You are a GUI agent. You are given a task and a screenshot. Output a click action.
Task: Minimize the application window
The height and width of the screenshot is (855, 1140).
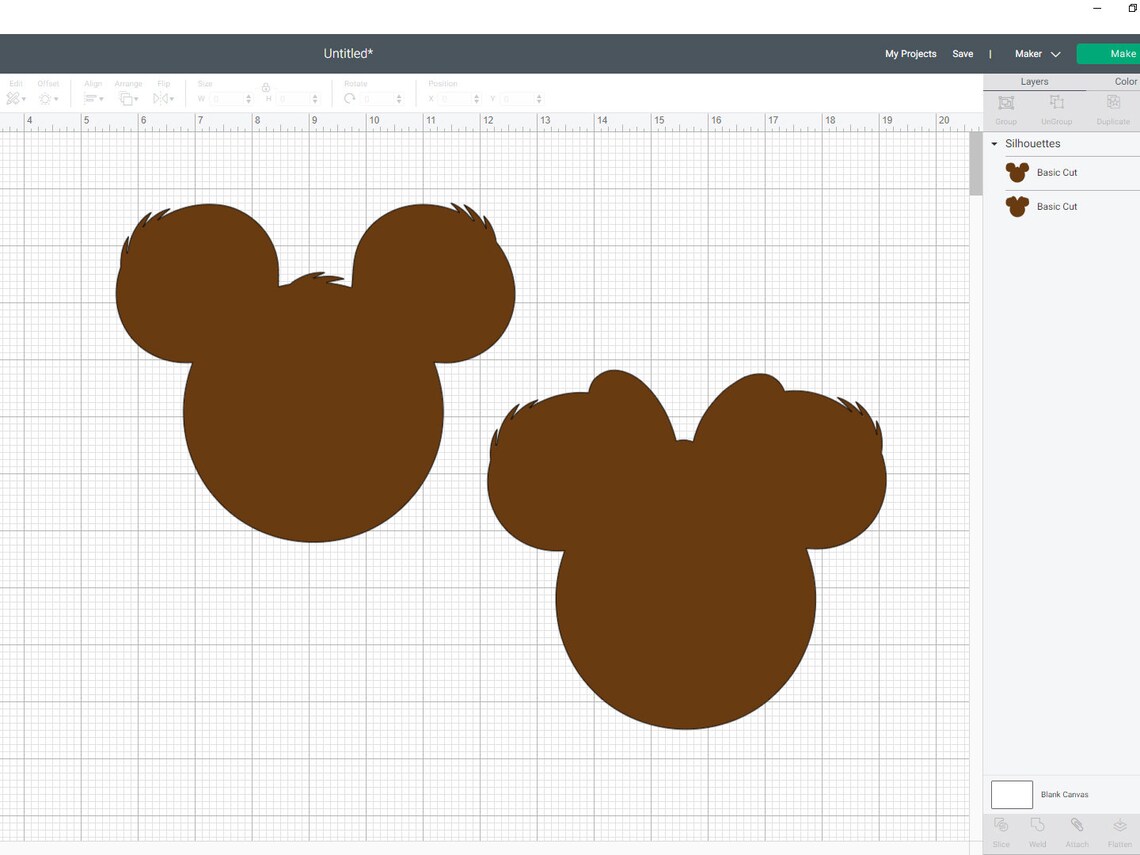[x=1097, y=8]
